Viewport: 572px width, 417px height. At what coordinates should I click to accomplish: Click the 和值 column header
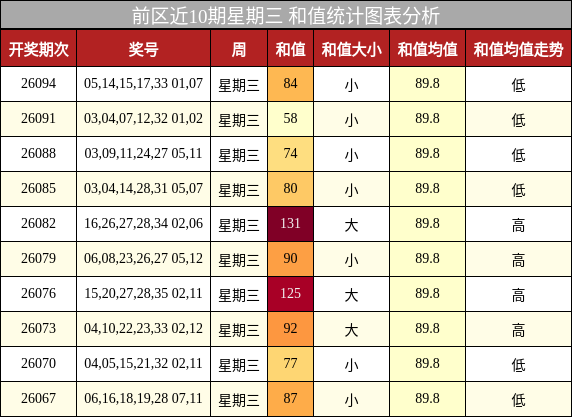(290, 49)
